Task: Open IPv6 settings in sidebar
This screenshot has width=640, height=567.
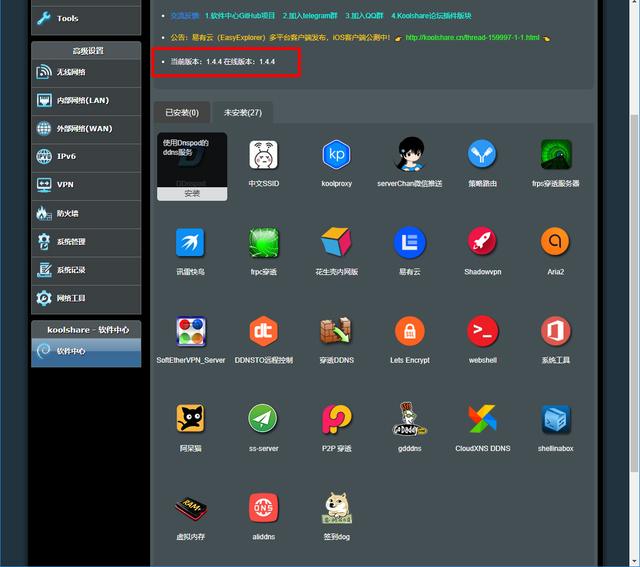Action: pos(86,157)
